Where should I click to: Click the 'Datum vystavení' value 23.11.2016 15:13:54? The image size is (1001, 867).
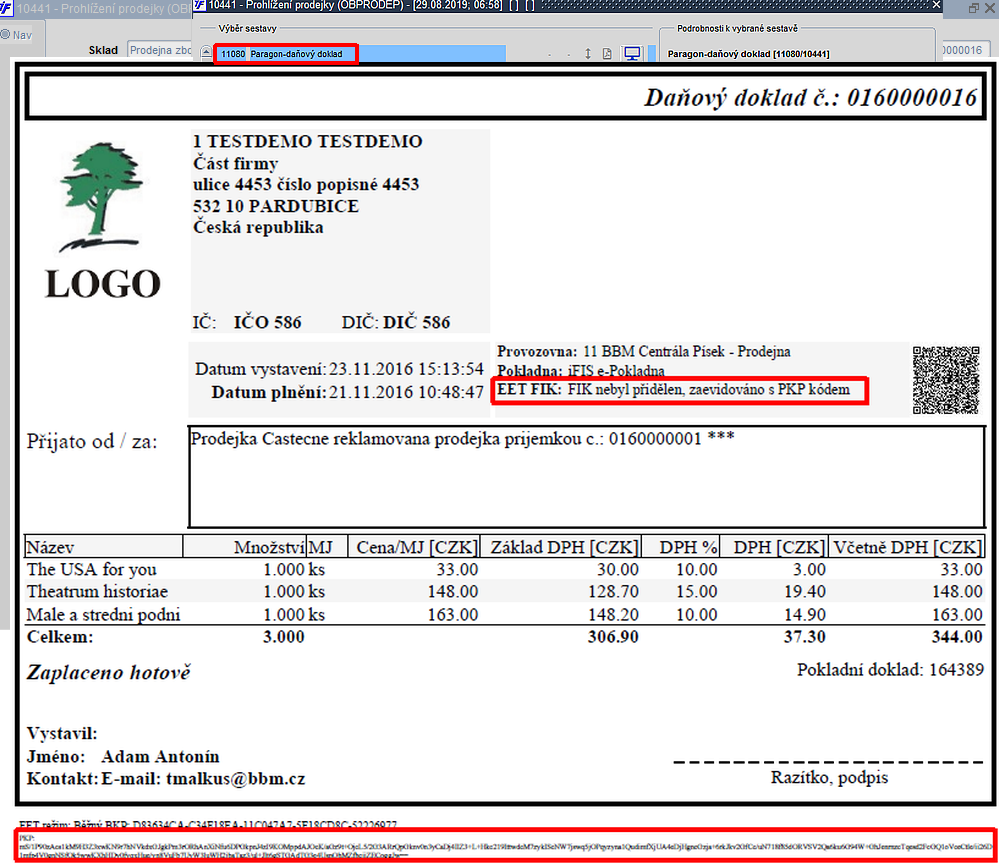click(x=406, y=369)
